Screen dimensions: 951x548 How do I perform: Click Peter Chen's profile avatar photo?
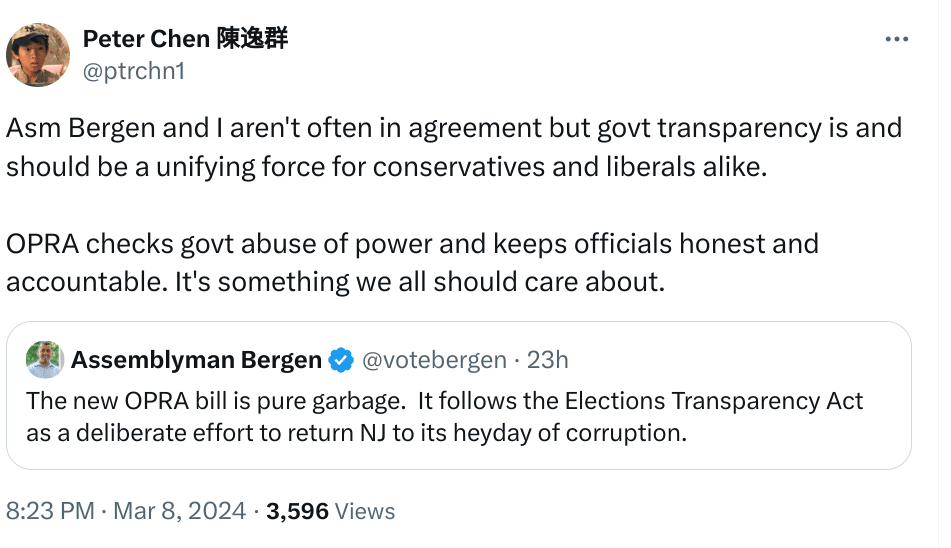(x=38, y=54)
